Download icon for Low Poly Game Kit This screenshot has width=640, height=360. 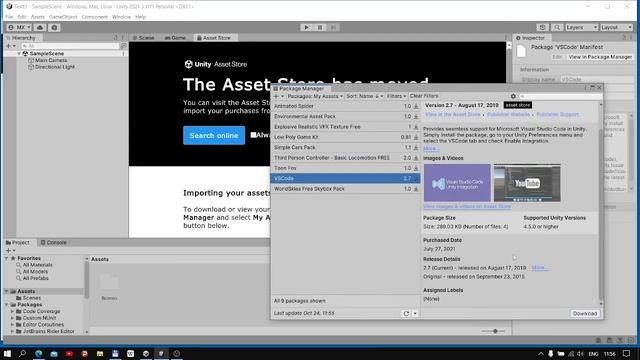tap(416, 137)
